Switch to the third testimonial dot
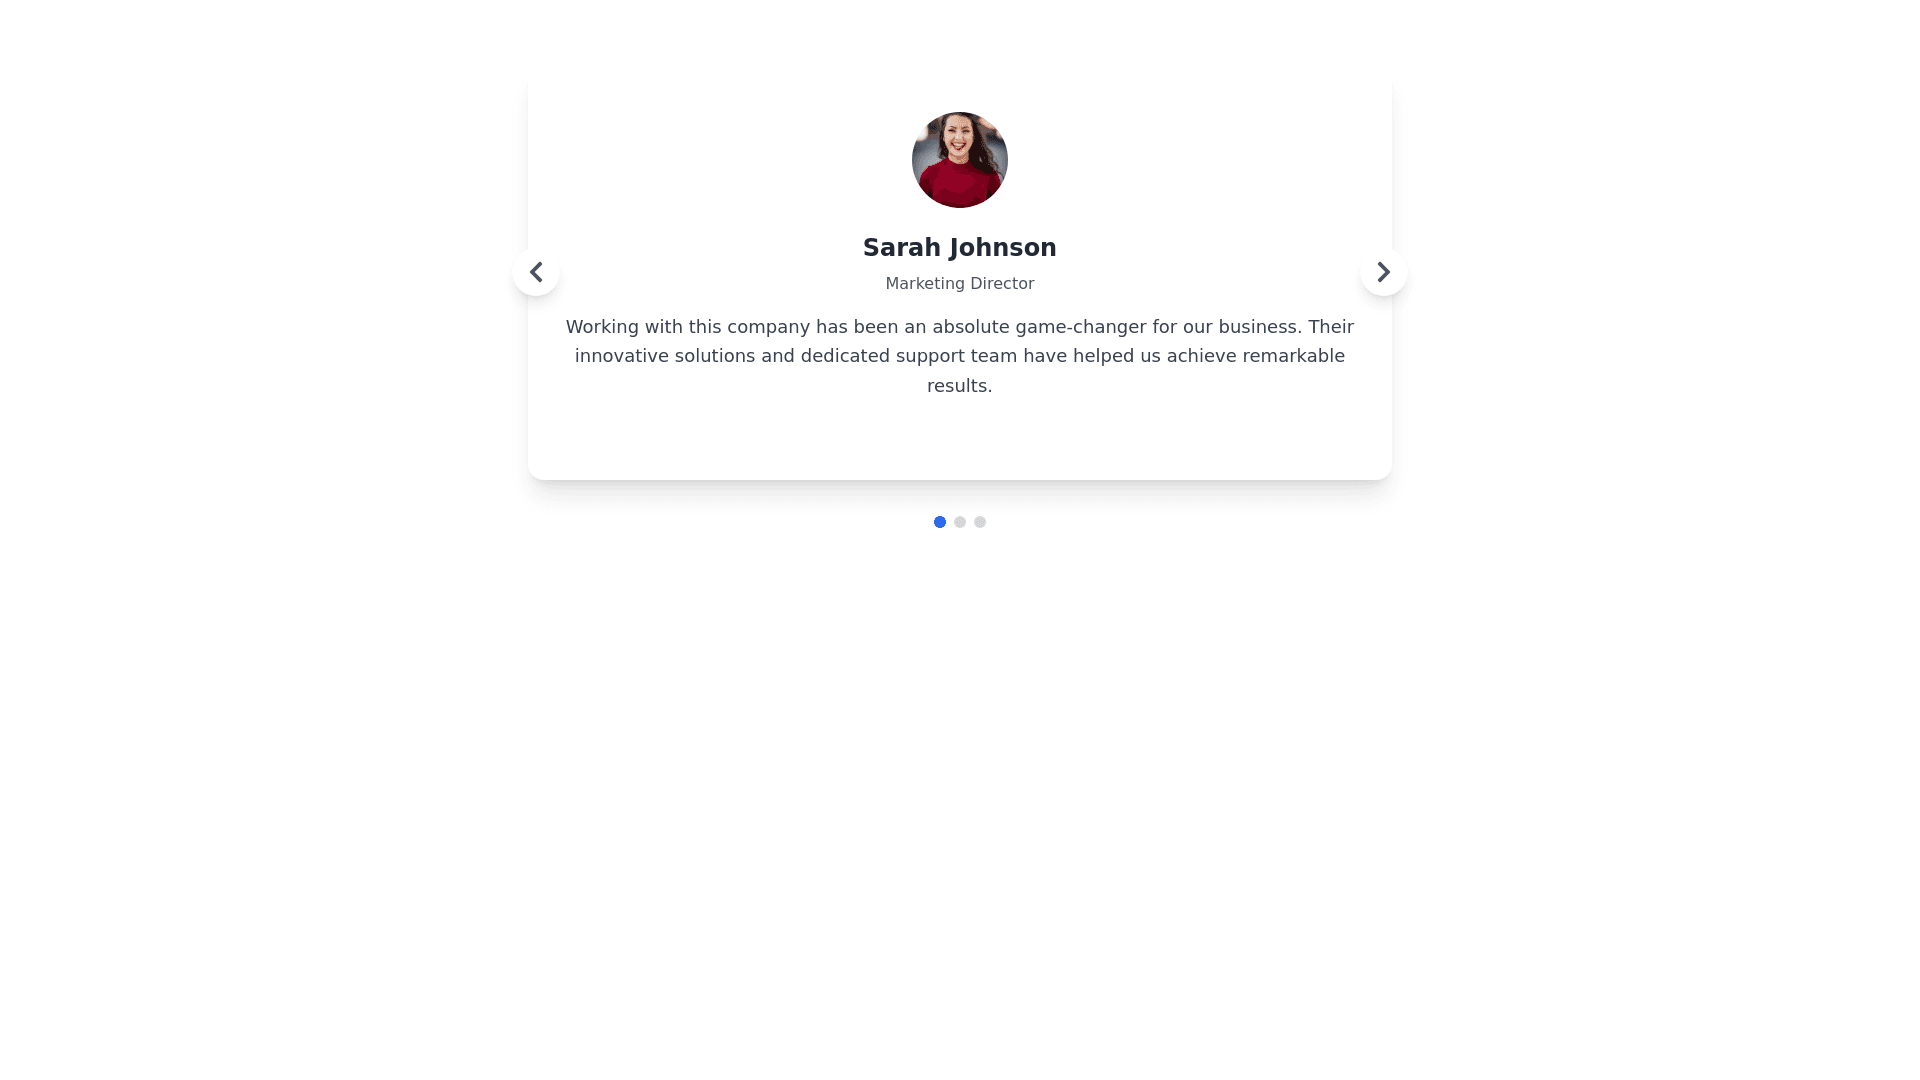 point(980,522)
